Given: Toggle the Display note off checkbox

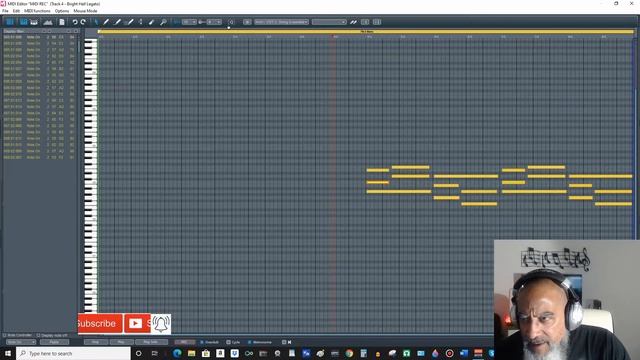Looking at the screenshot, I should [x=38, y=336].
